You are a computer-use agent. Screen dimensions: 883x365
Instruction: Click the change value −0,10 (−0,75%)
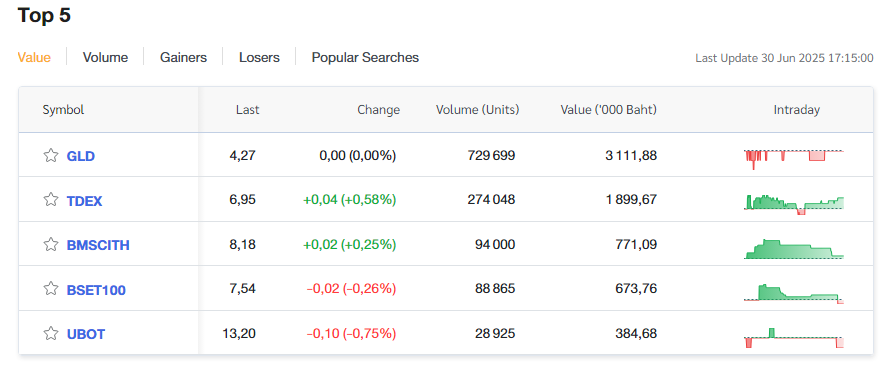tap(351, 333)
